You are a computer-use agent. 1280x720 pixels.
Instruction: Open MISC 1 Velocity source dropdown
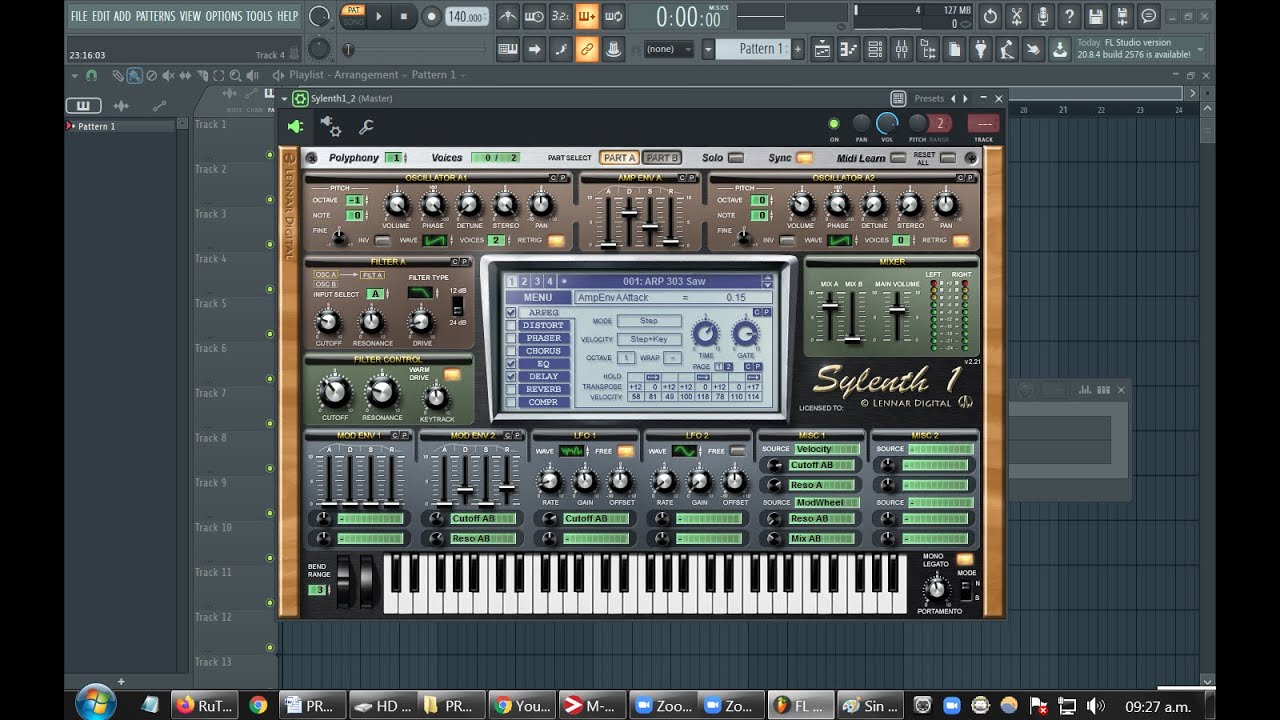click(826, 449)
